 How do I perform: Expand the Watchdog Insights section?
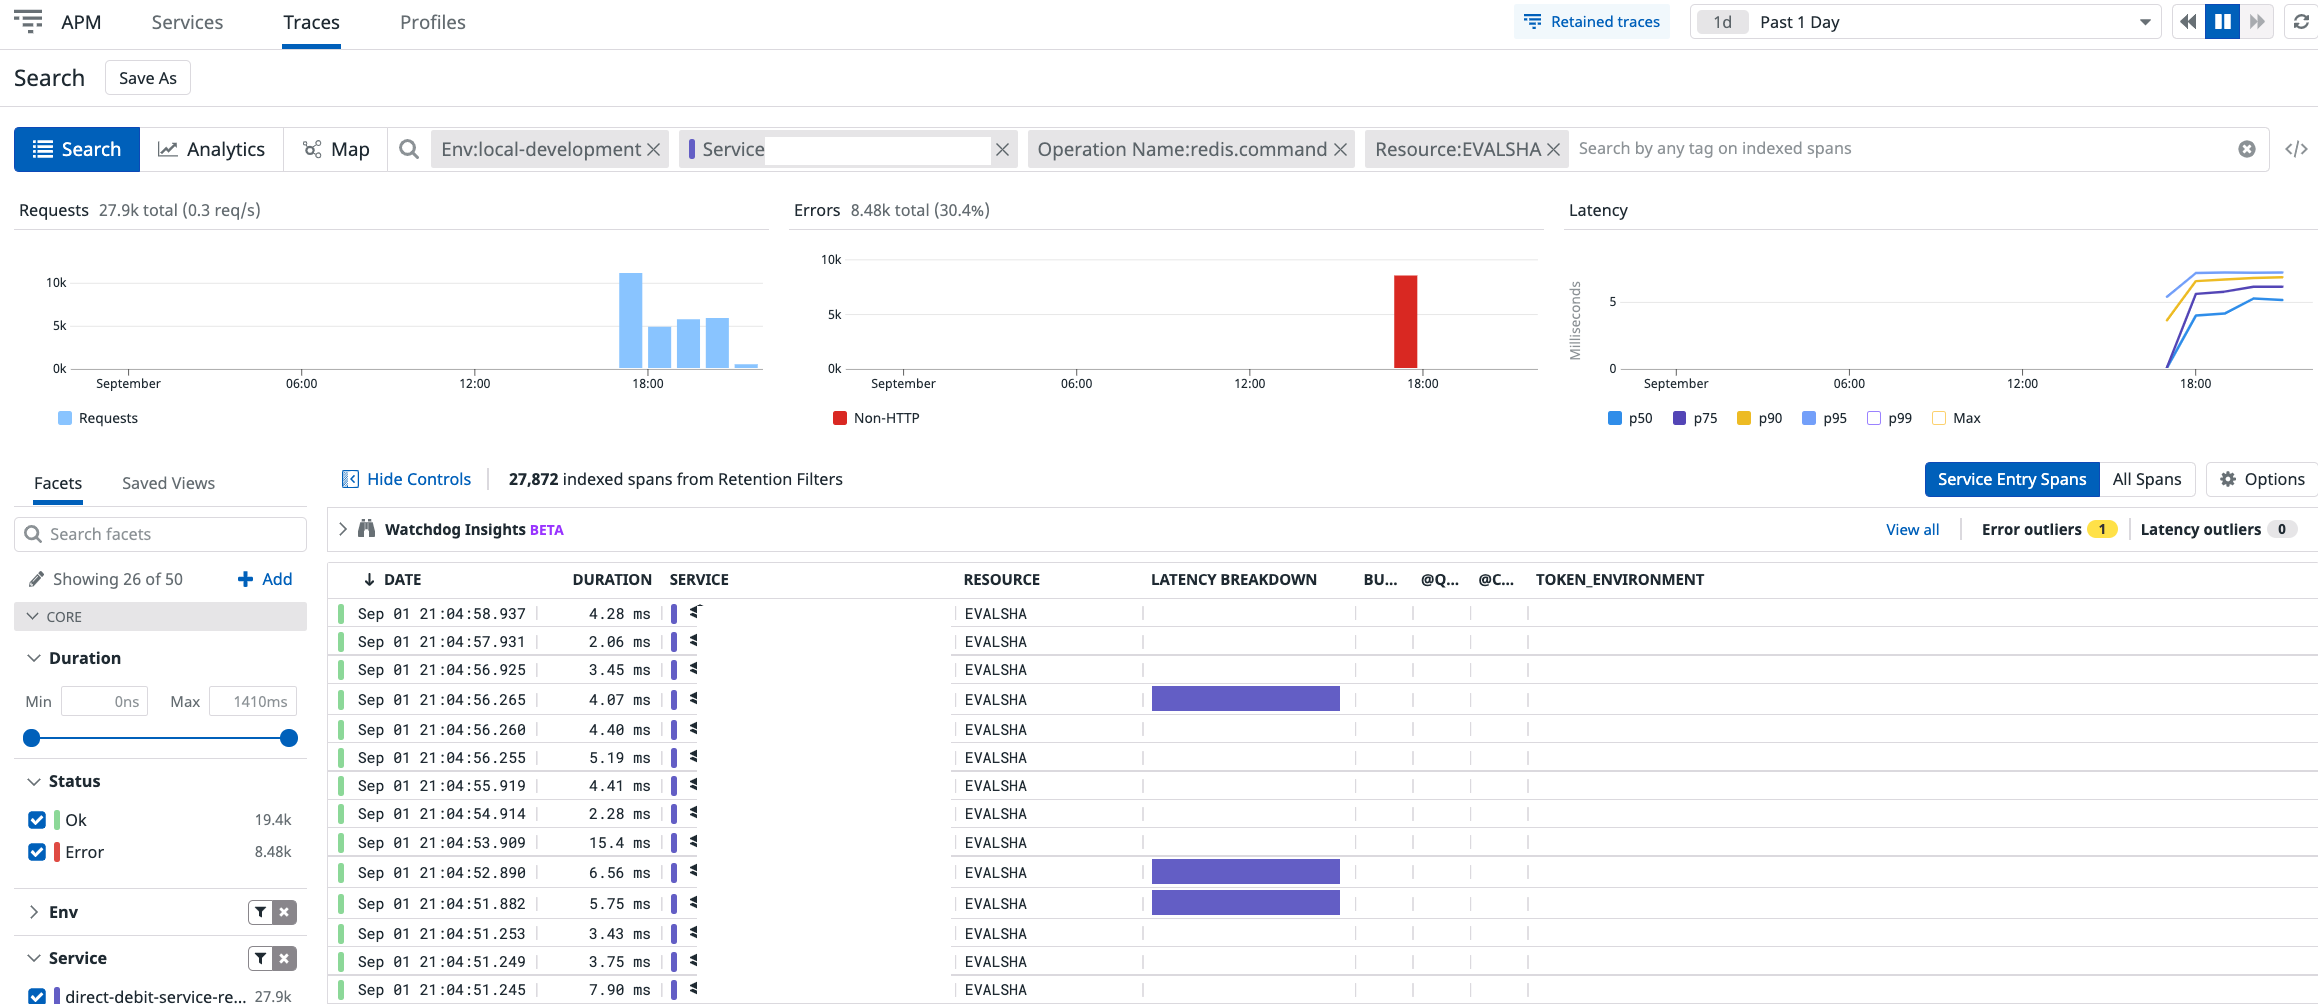tap(343, 529)
